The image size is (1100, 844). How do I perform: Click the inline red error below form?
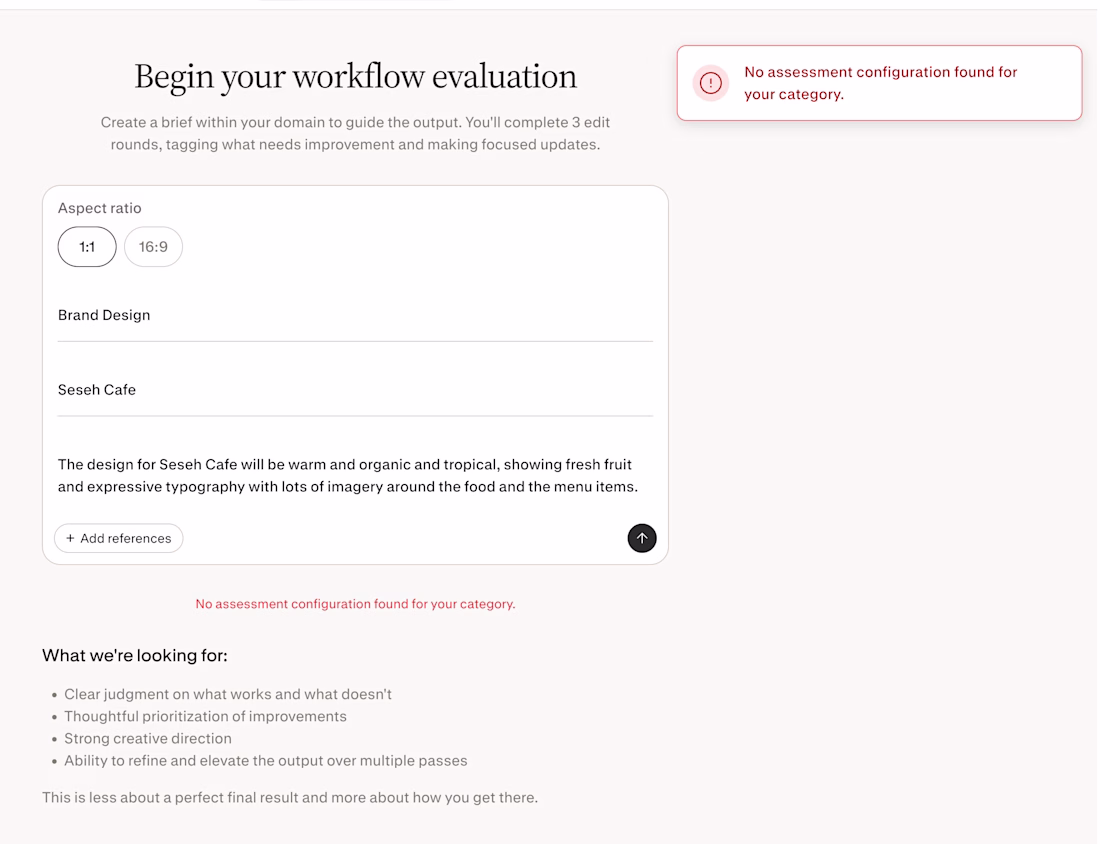[355, 604]
